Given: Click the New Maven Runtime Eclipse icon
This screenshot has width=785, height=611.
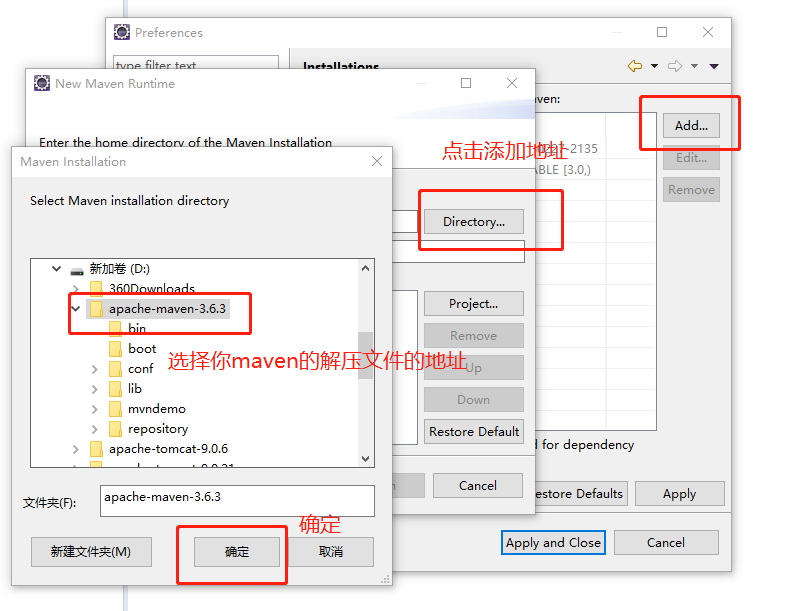Looking at the screenshot, I should 42,83.
